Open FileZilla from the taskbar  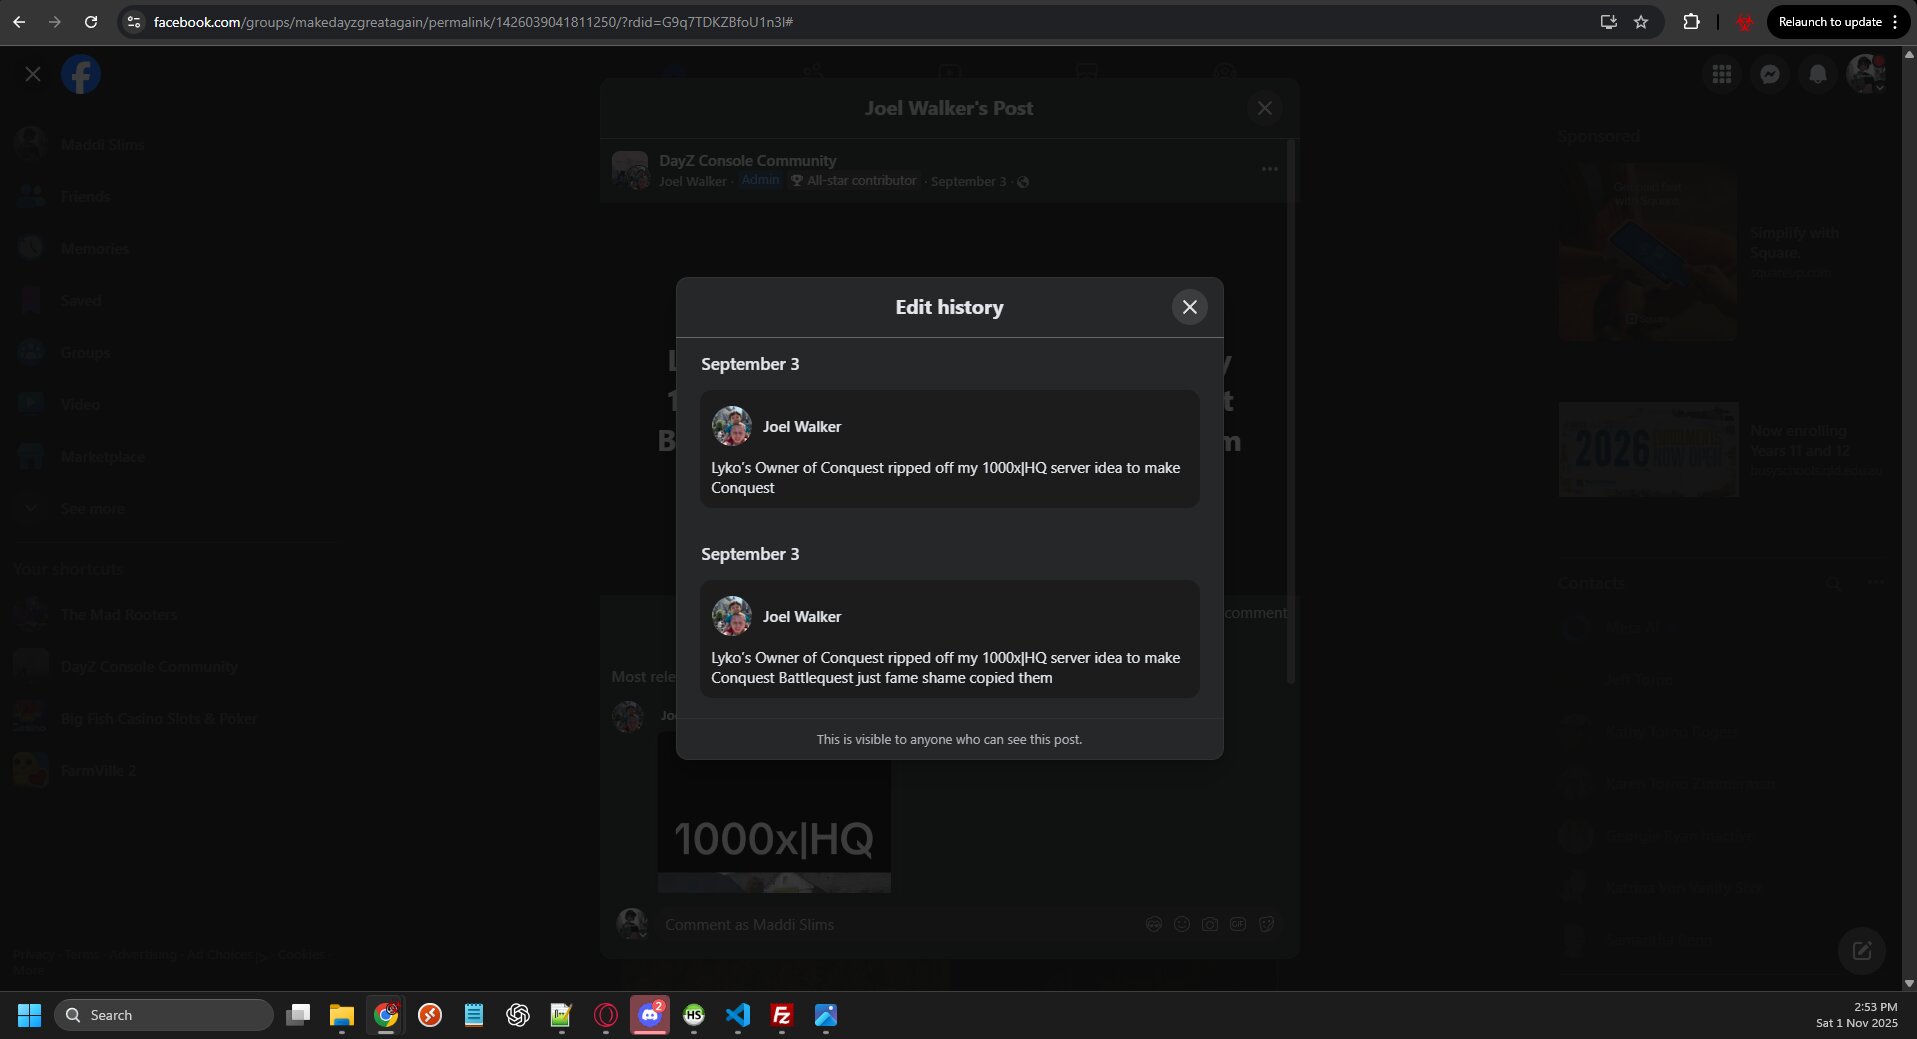782,1015
